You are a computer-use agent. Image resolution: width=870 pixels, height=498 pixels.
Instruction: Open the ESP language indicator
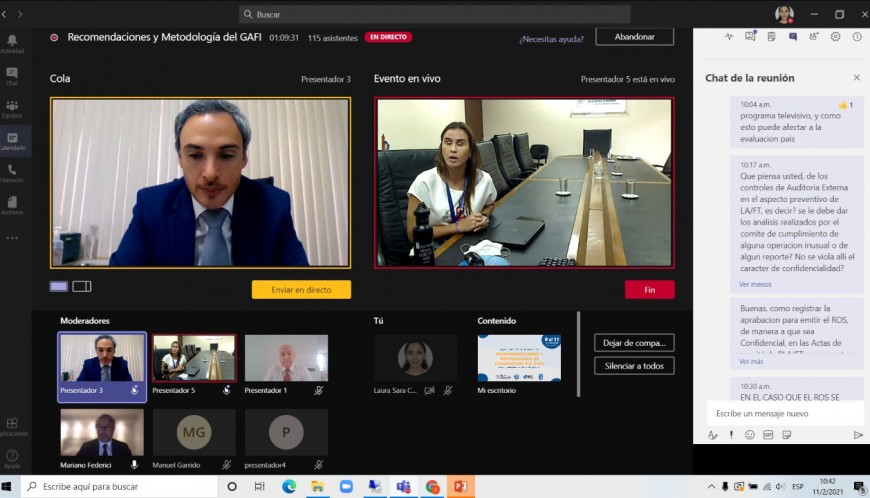tap(798, 486)
